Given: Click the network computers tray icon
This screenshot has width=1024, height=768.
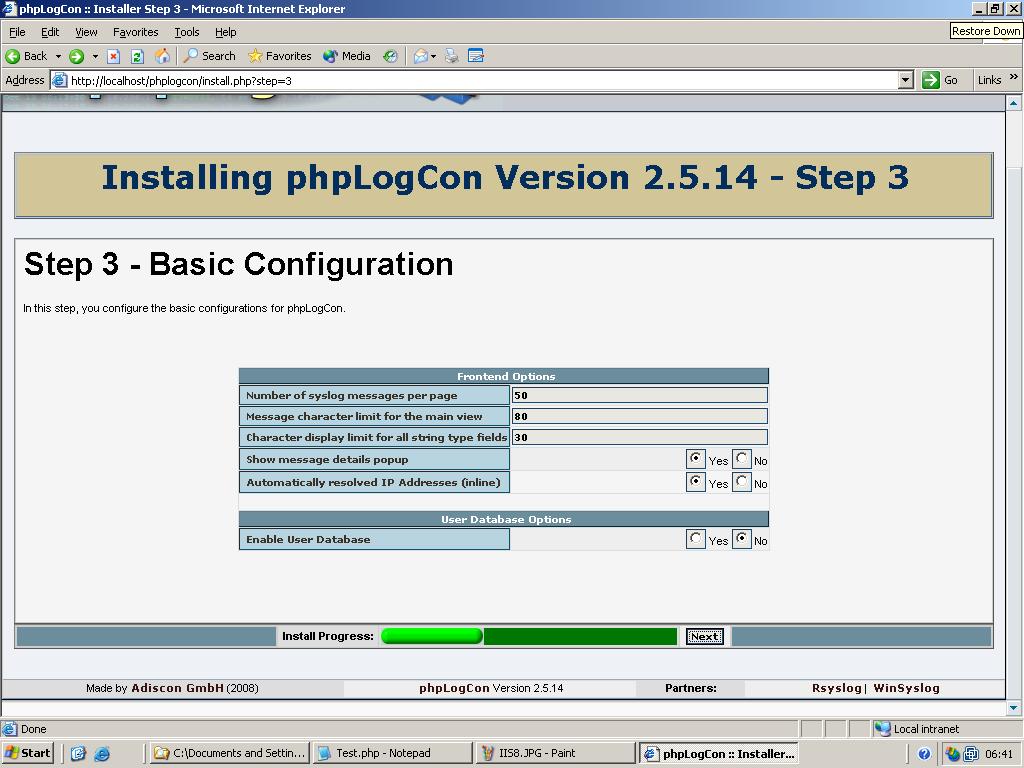Looking at the screenshot, I should (x=971, y=754).
